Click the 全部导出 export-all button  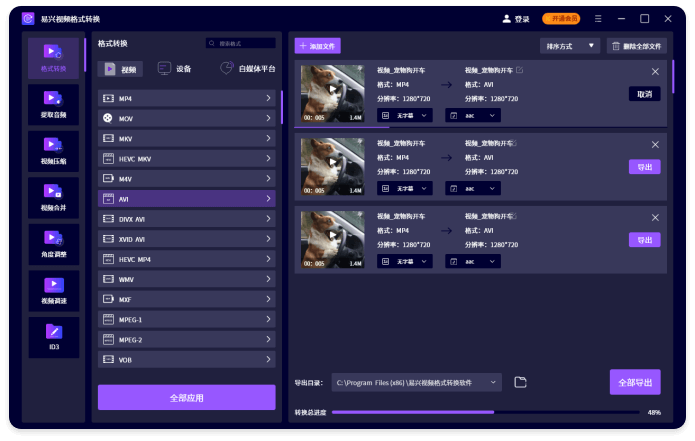click(x=635, y=382)
